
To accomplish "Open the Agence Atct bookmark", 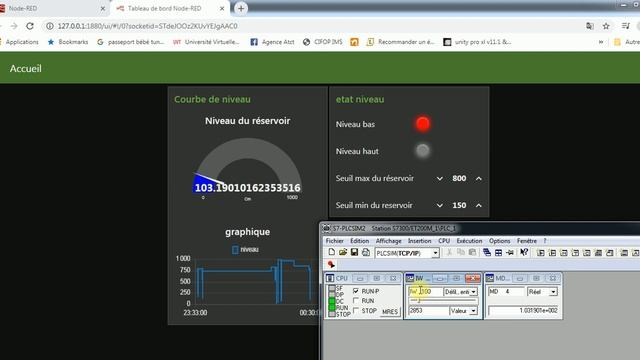I will click(272, 42).
